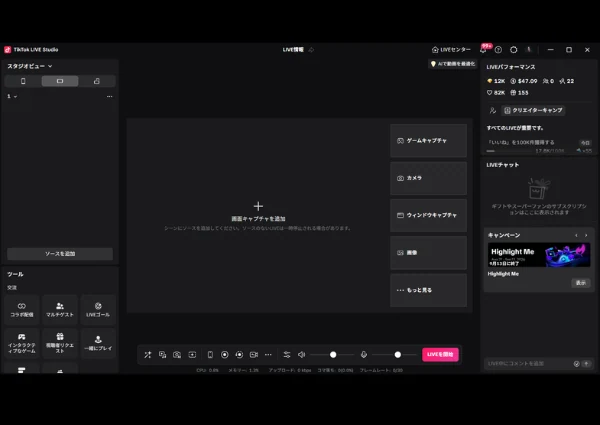
Task: Click the person icon beside クリエイターキャンプ
Action: click(492, 111)
